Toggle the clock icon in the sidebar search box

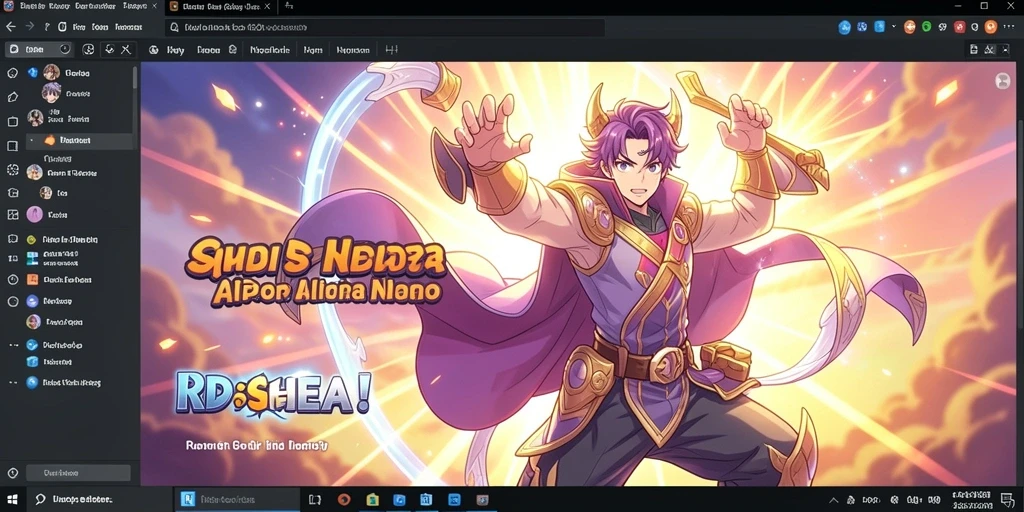(x=65, y=49)
